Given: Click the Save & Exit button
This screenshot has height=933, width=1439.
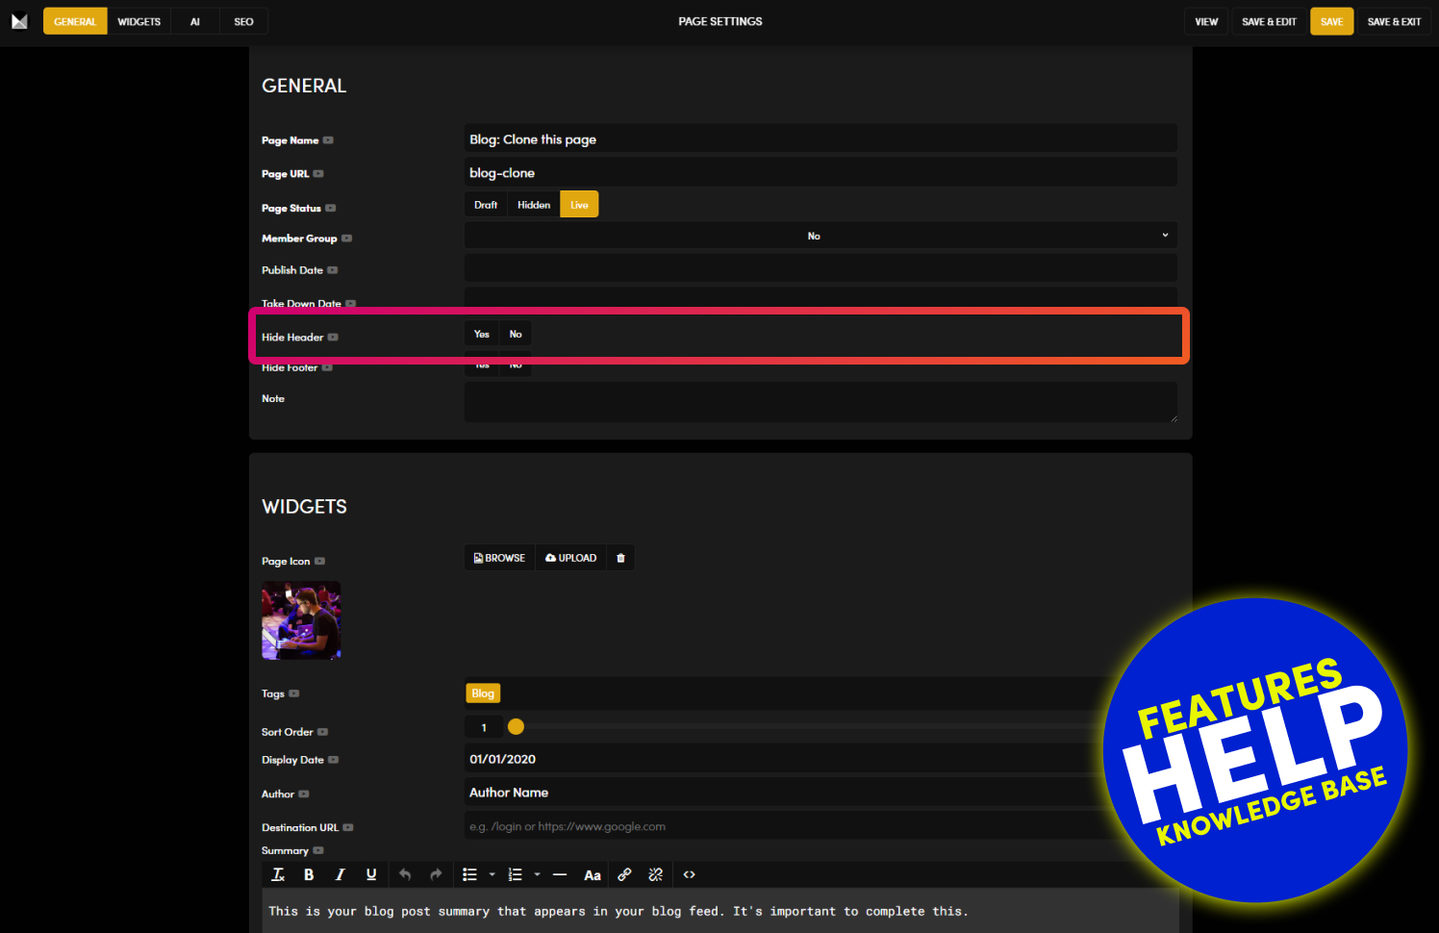Looking at the screenshot, I should tap(1394, 22).
